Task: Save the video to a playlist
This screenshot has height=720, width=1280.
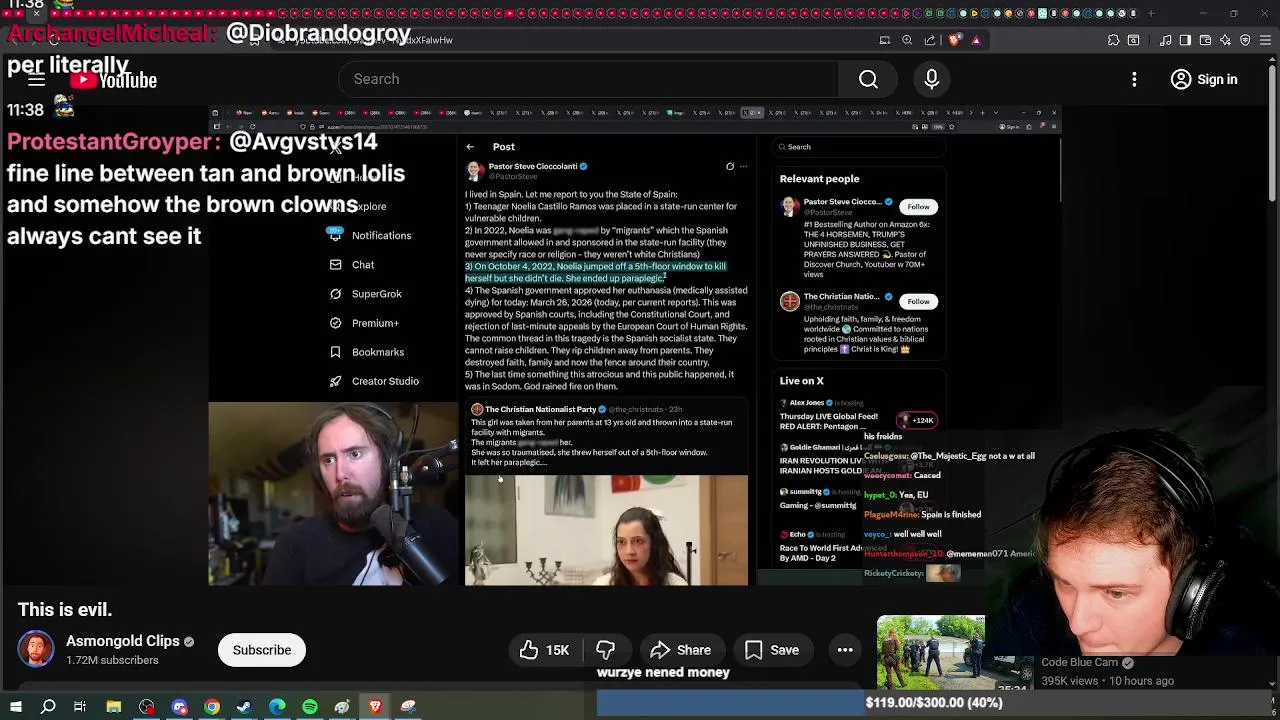Action: tap(771, 650)
